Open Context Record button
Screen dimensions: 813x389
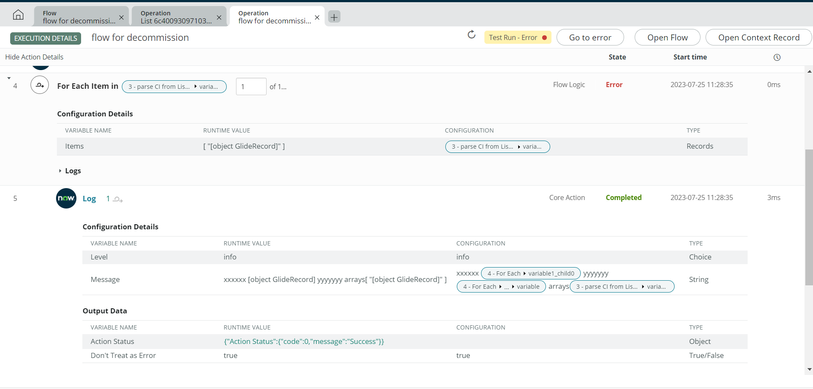pos(759,37)
